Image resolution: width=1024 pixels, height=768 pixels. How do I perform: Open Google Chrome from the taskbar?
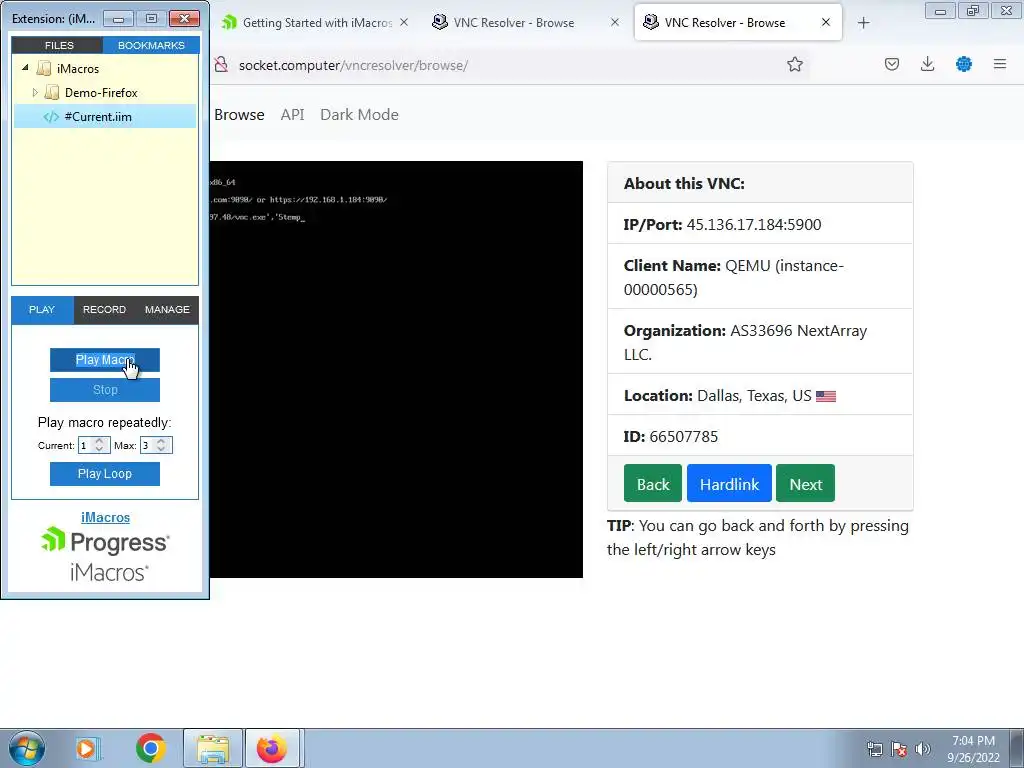[x=150, y=748]
